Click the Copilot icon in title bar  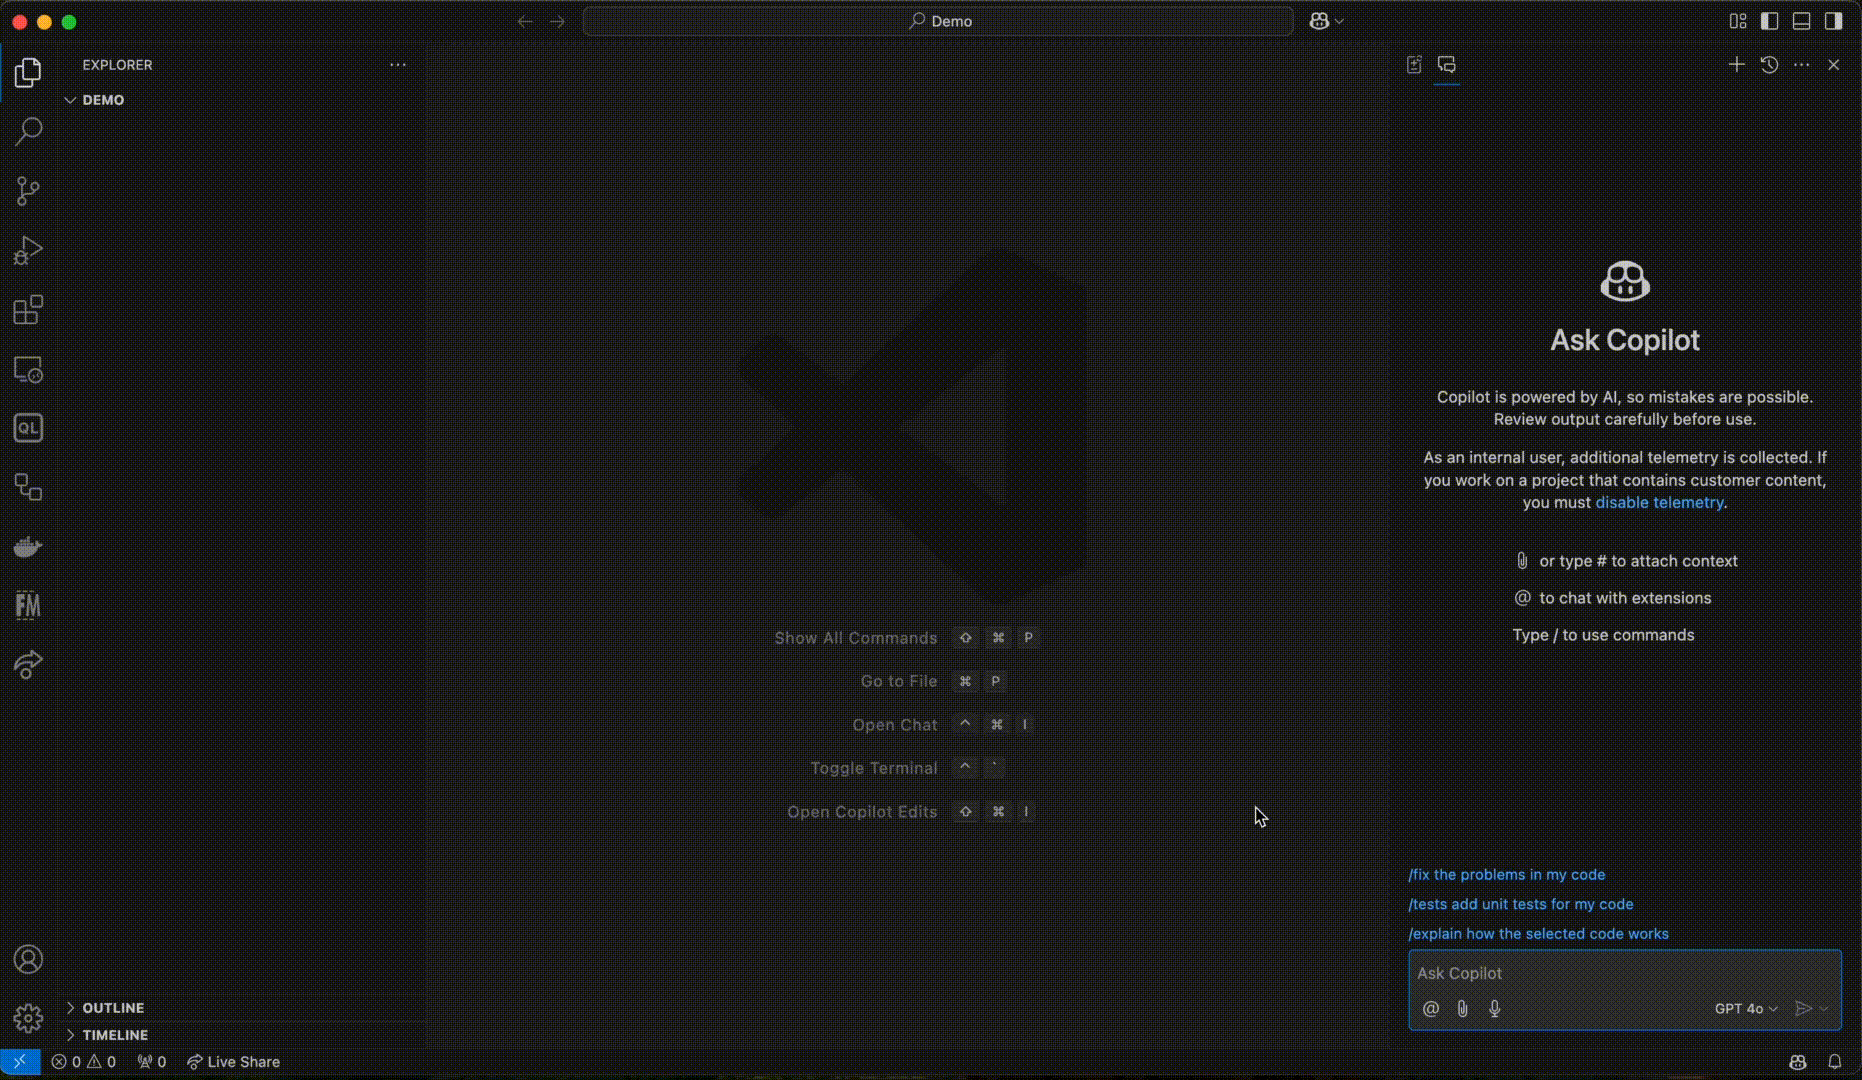[1319, 21]
